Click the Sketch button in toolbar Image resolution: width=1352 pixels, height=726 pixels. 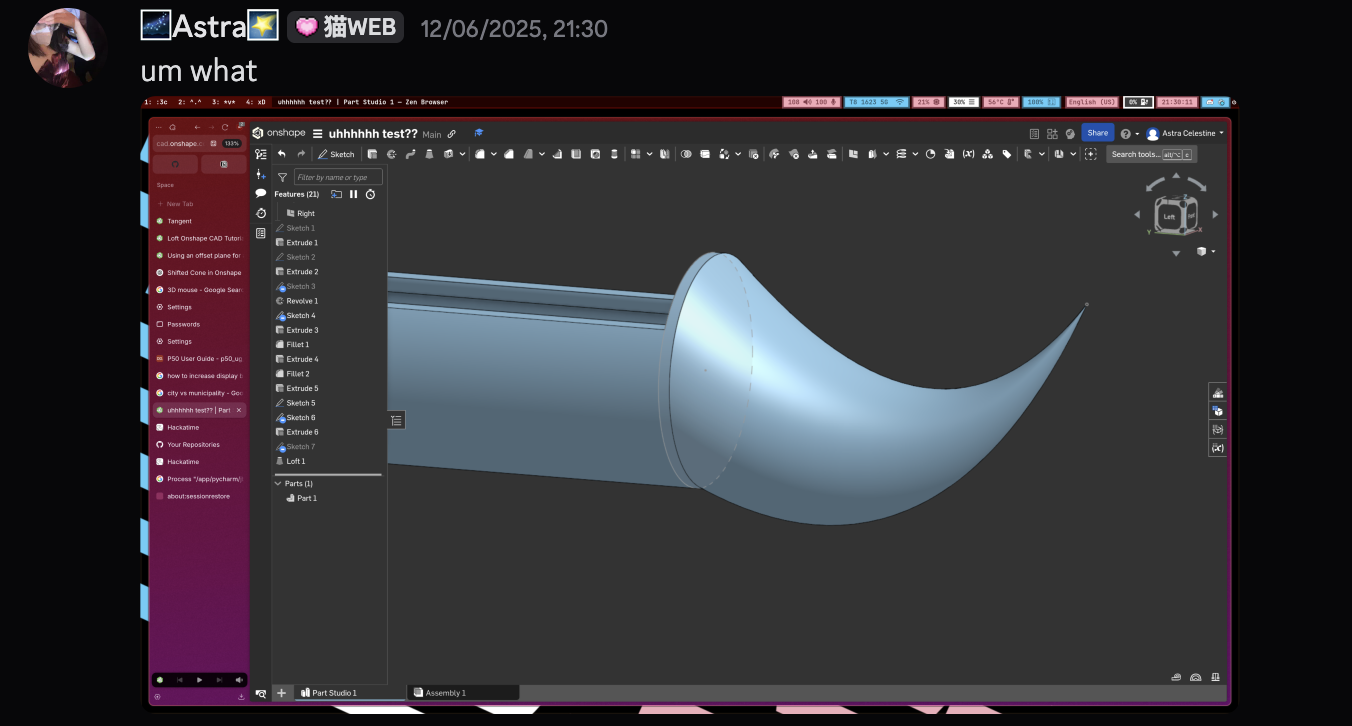[336, 154]
